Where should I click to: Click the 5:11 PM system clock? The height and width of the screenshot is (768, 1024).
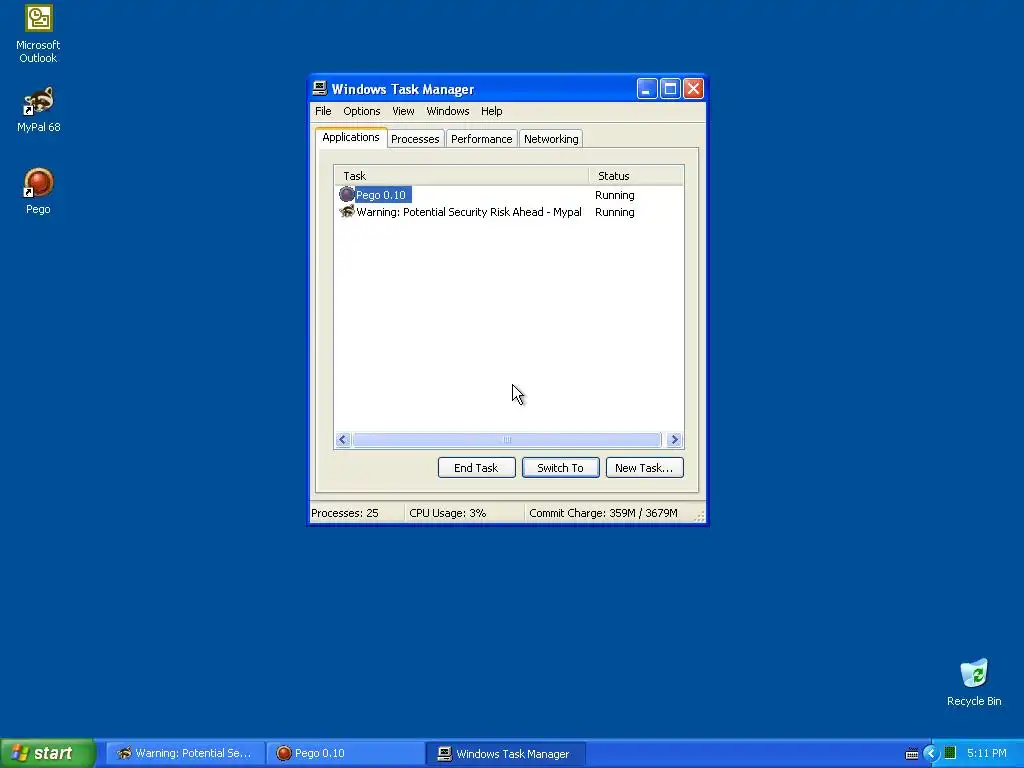click(x=987, y=753)
